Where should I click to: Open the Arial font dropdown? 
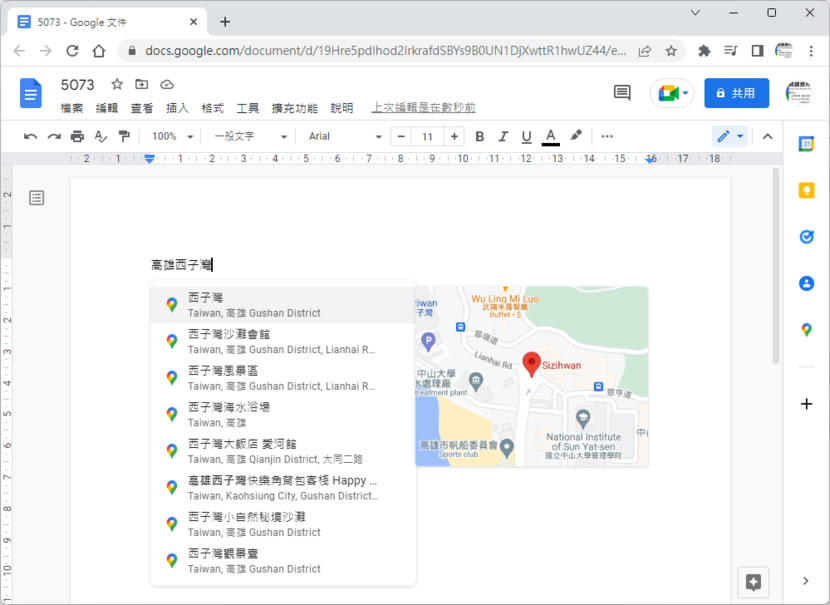(345, 137)
